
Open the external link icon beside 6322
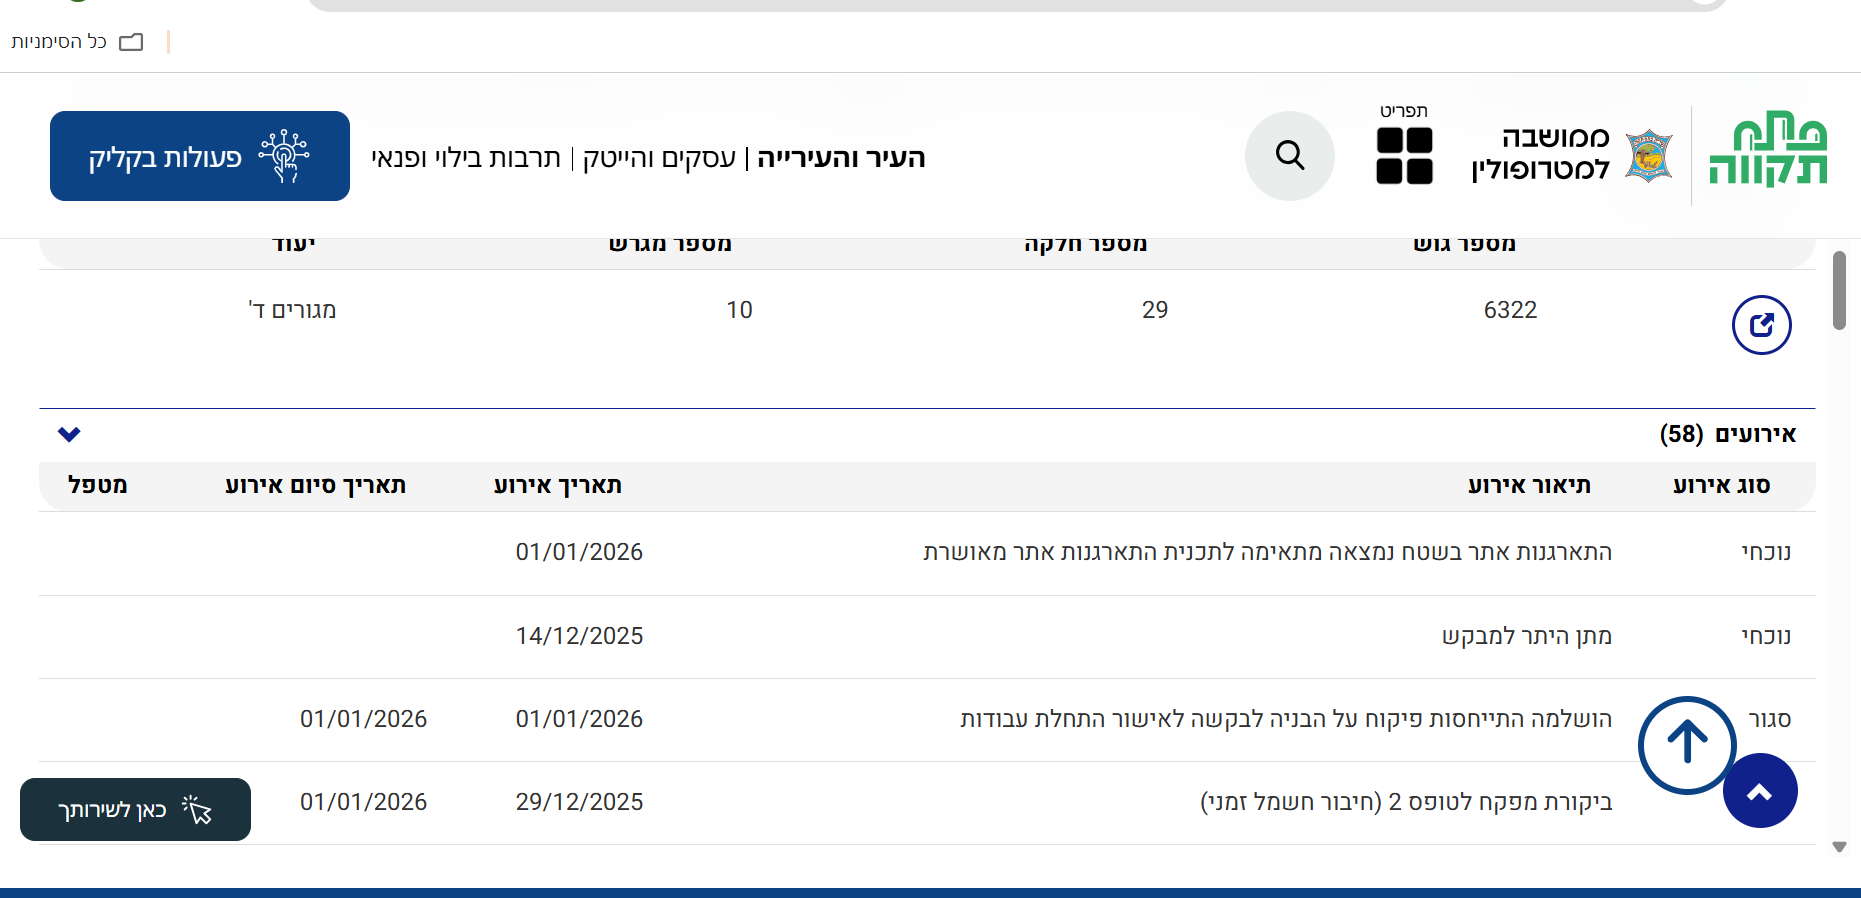1761,325
